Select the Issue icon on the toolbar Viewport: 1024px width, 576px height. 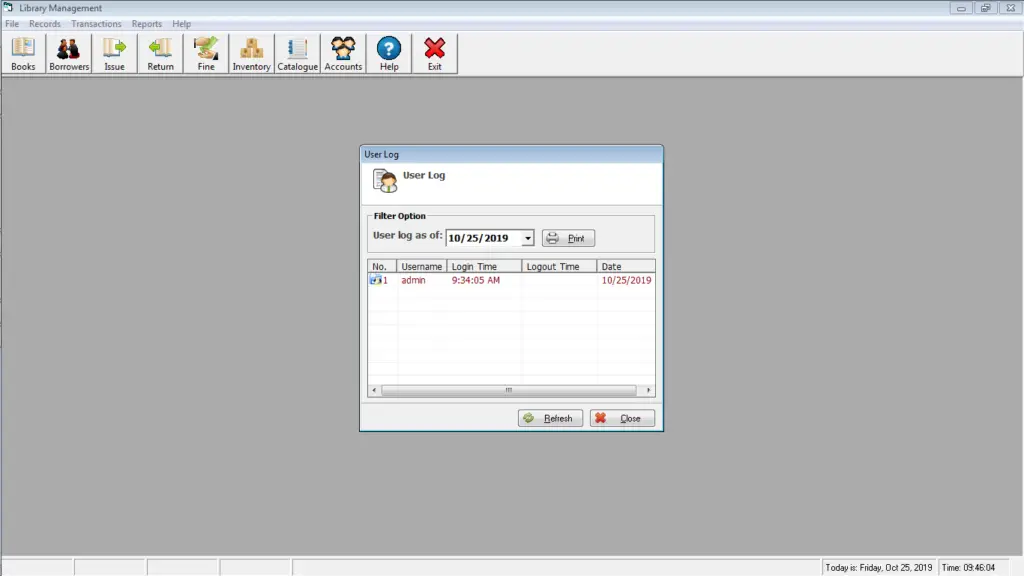(x=114, y=52)
